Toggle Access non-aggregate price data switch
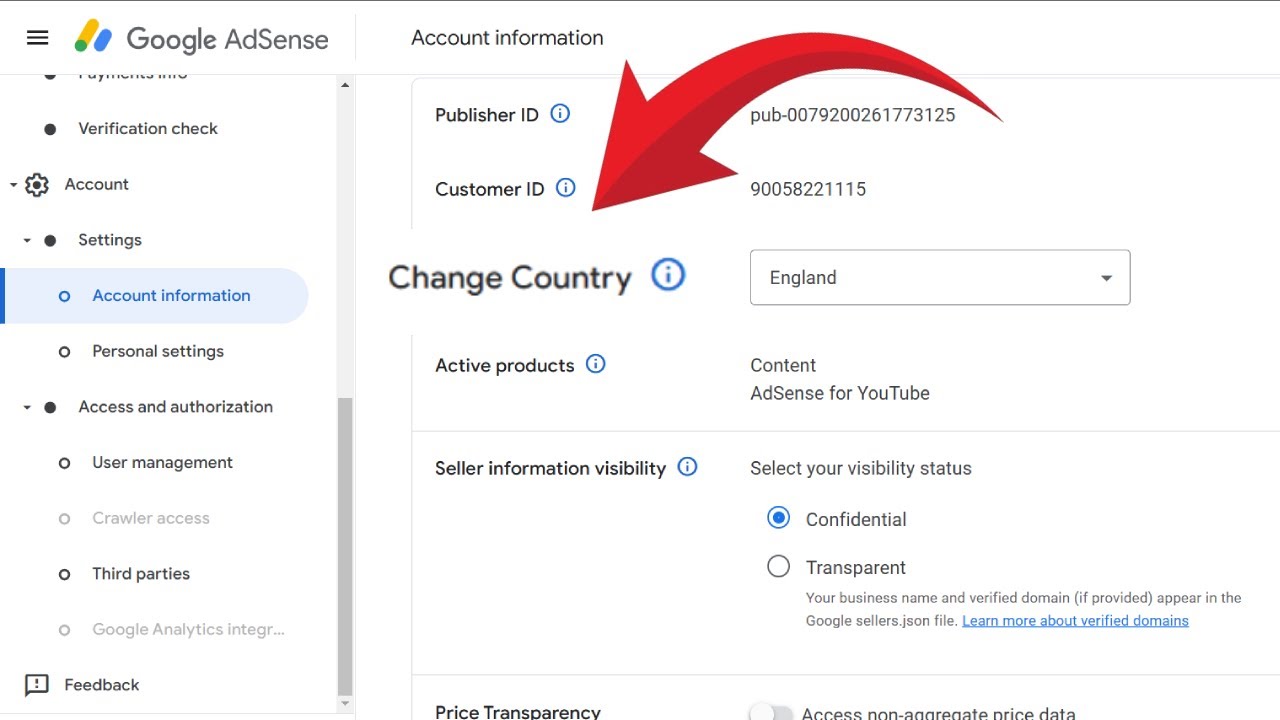The height and width of the screenshot is (720, 1280). click(772, 713)
